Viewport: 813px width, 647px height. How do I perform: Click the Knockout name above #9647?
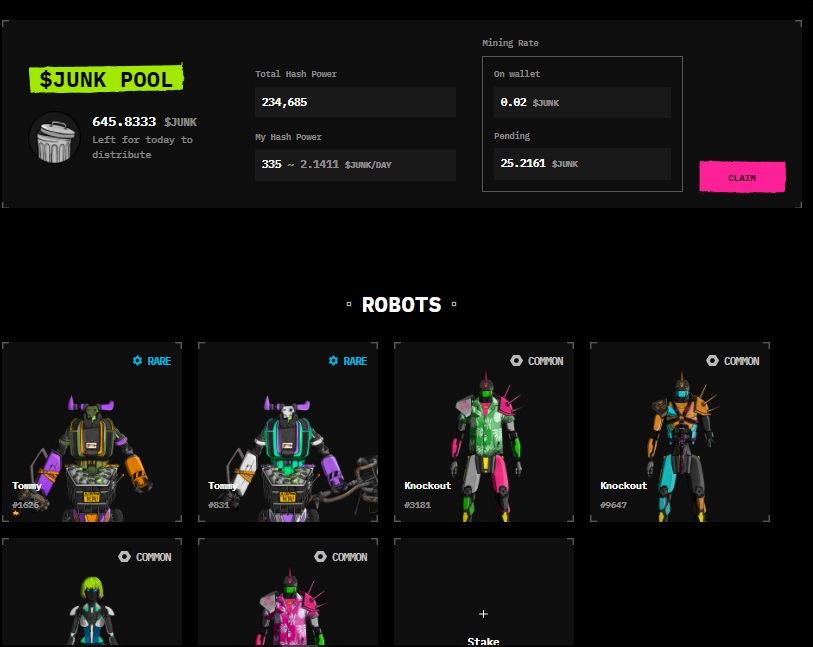(x=624, y=486)
